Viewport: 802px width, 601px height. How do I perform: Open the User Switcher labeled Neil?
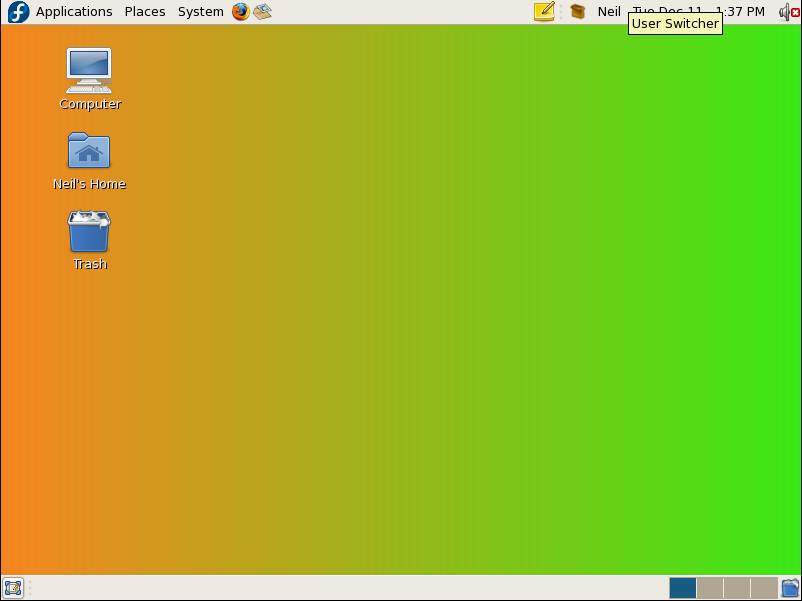click(606, 11)
